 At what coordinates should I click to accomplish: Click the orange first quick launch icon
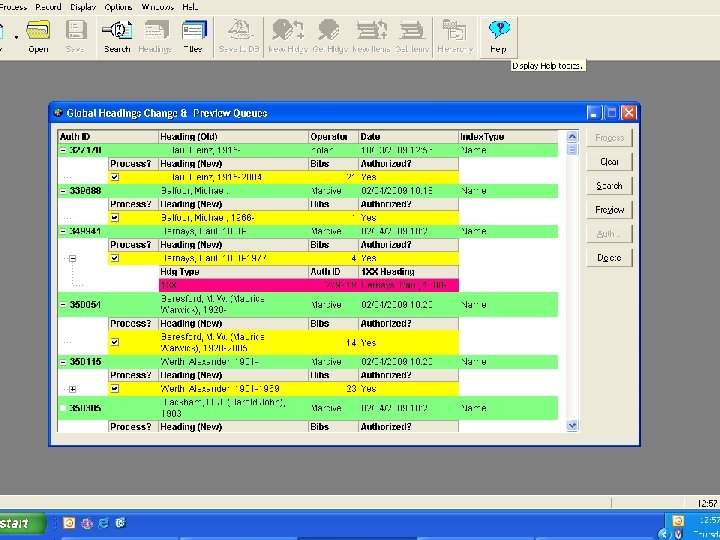[x=69, y=523]
